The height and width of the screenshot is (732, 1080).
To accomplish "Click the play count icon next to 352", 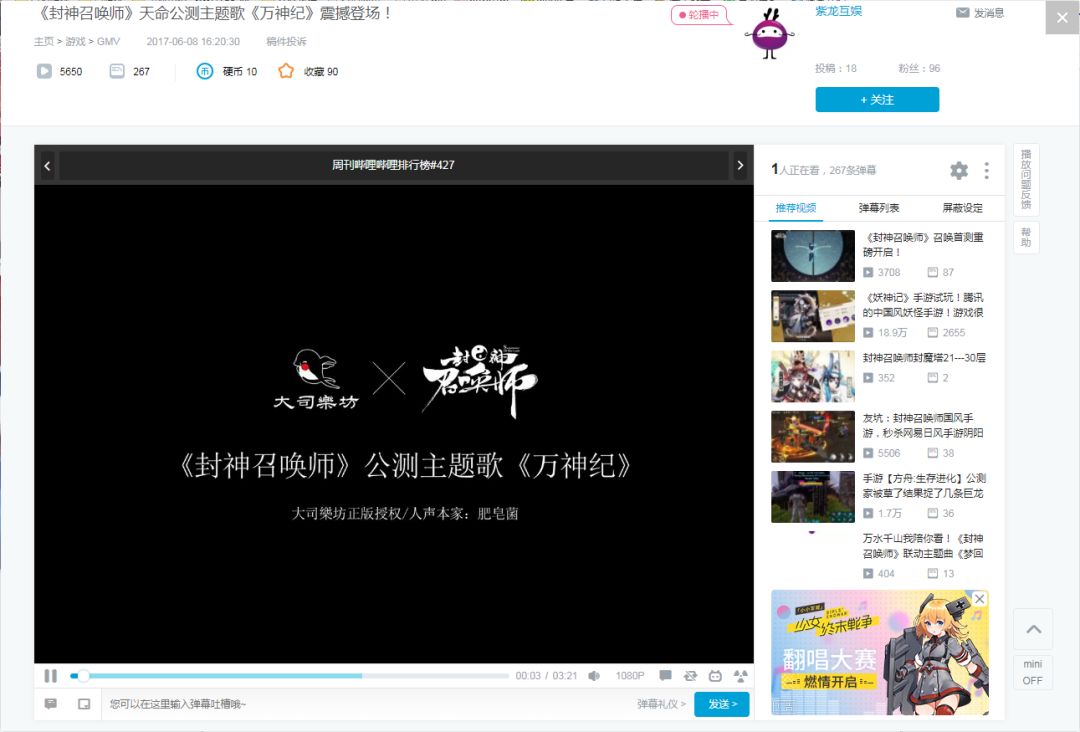I will click(x=868, y=377).
